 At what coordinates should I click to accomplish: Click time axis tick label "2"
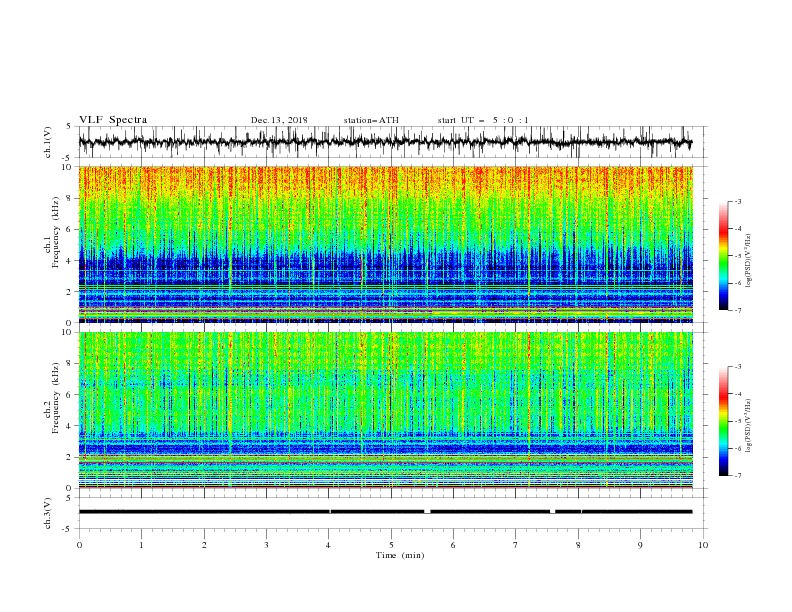pos(204,545)
